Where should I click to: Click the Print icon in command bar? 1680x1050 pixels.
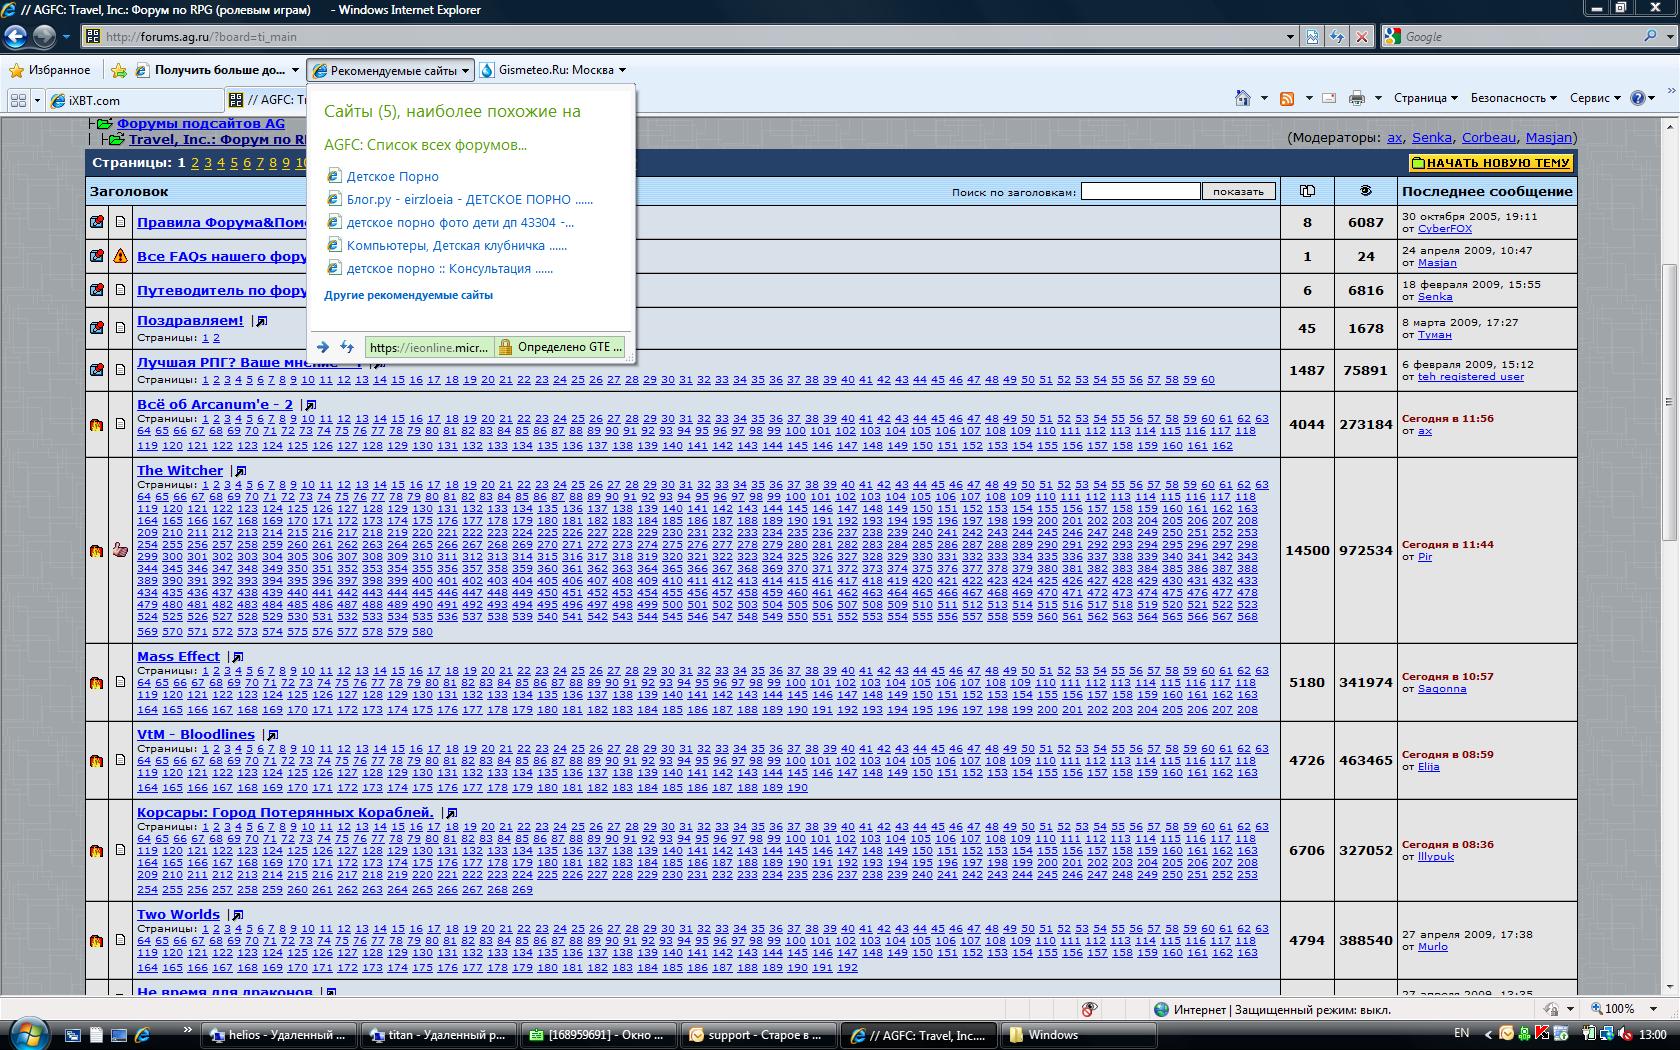tap(1356, 98)
